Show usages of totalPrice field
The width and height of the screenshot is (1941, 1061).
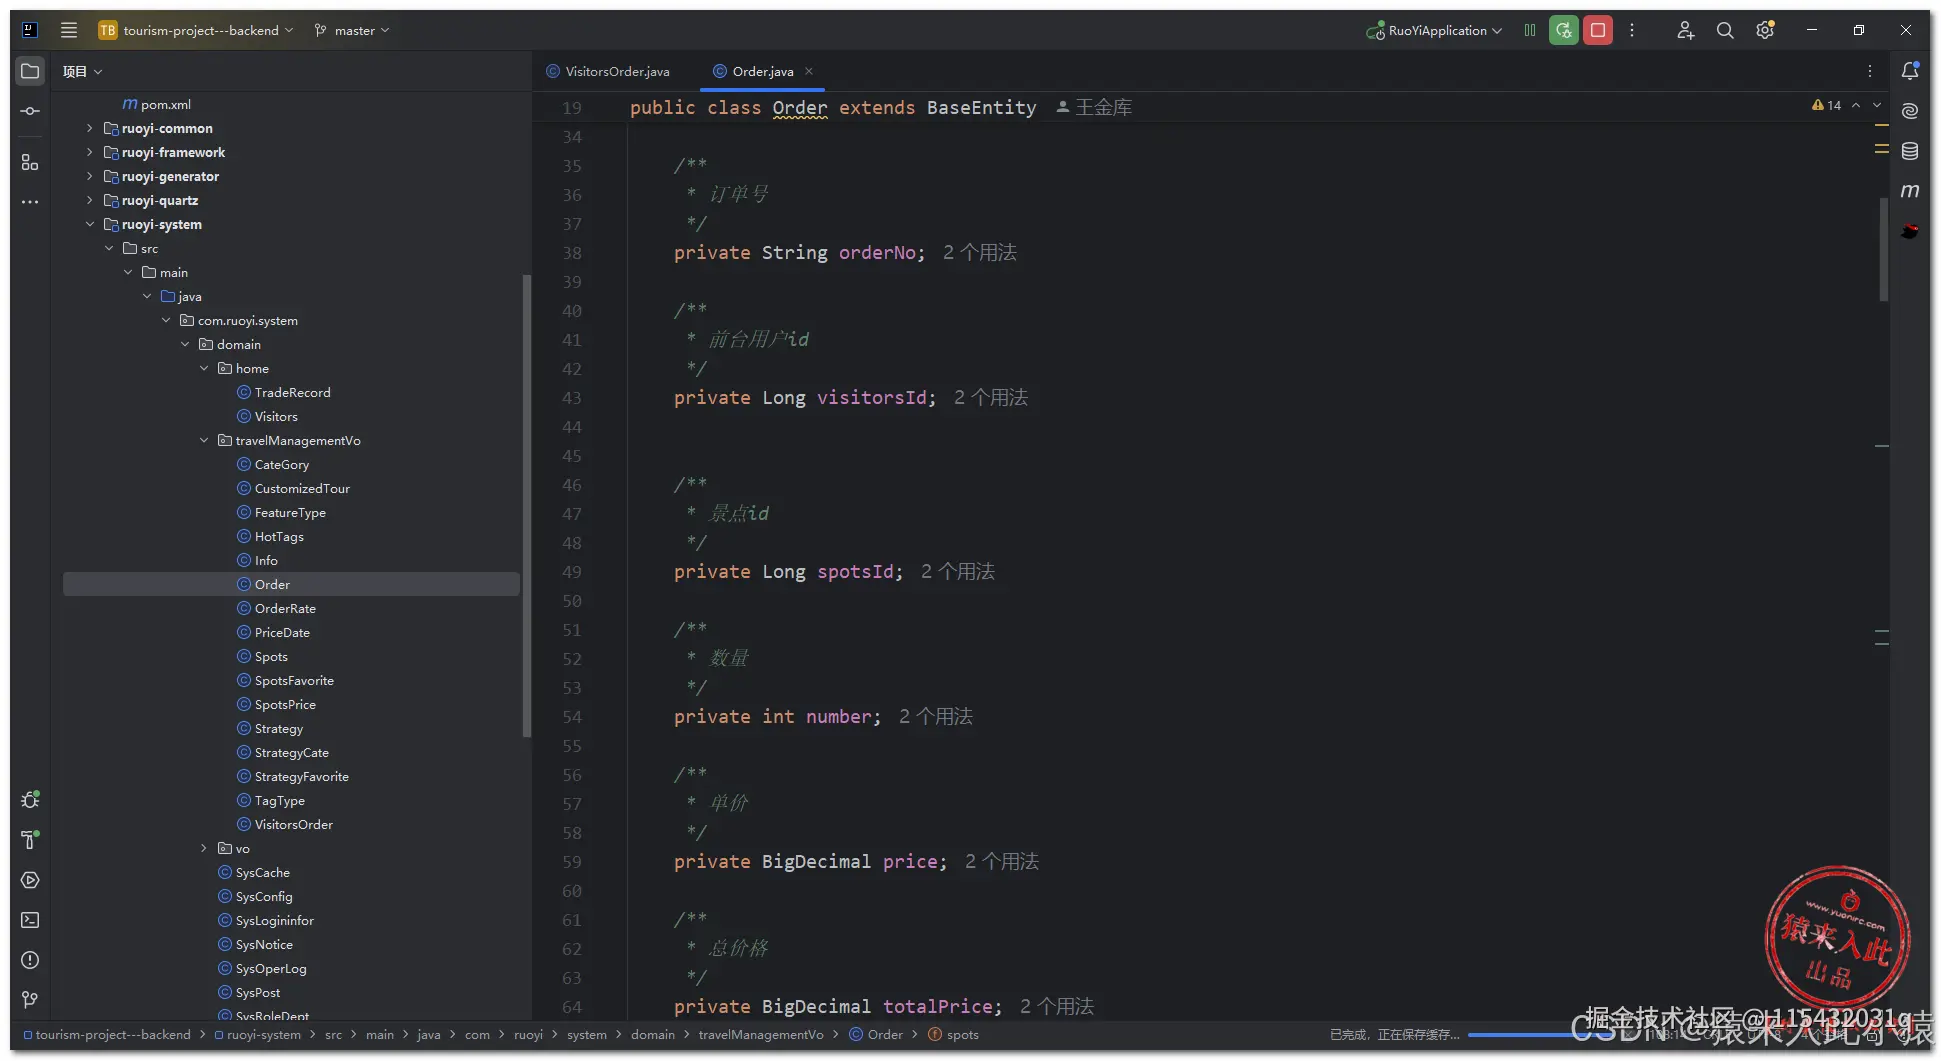click(1057, 1007)
